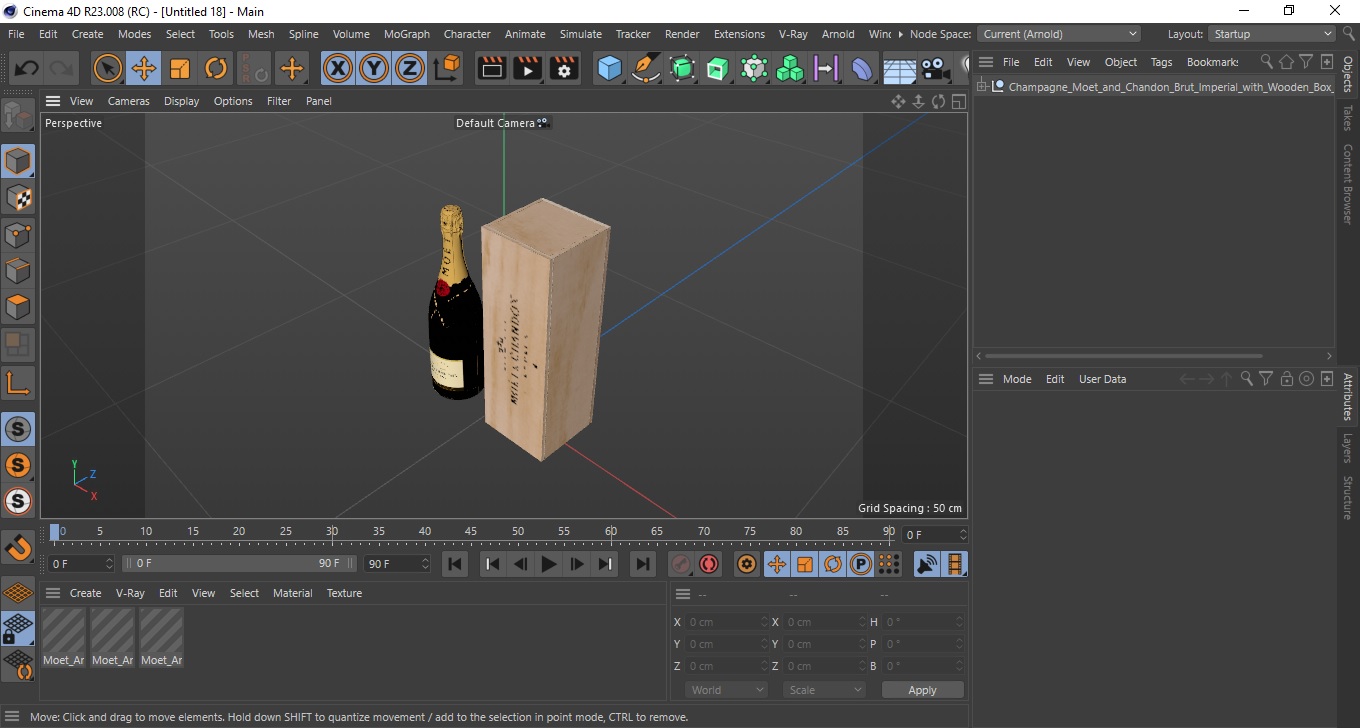Toggle sound playback icon
Screen dimensions: 1360x728
927,564
